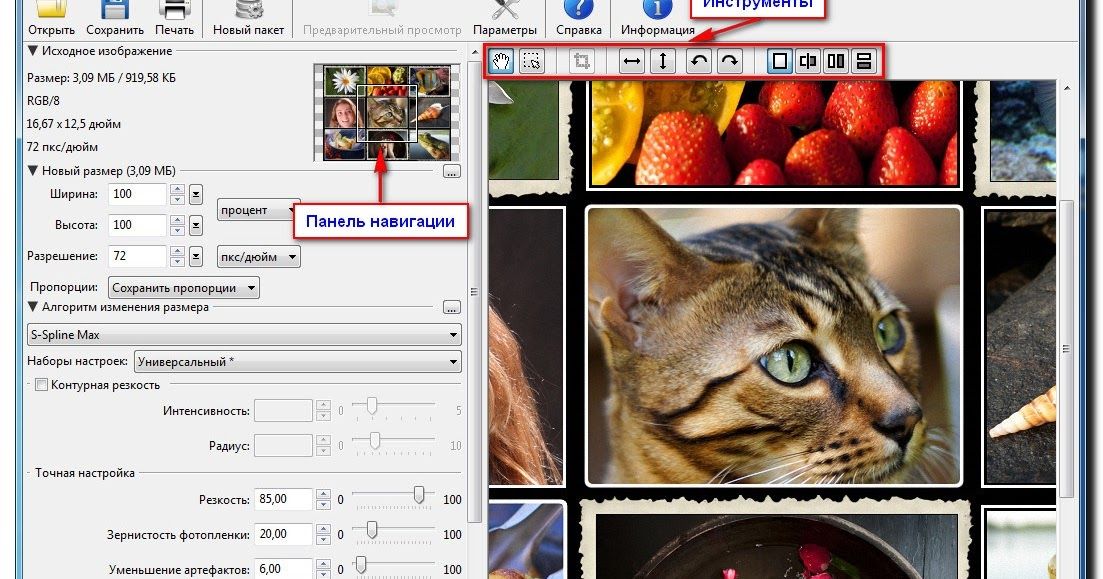Open the preset arrow button beside Высота
The height and width of the screenshot is (579, 1103).
[x=196, y=225]
